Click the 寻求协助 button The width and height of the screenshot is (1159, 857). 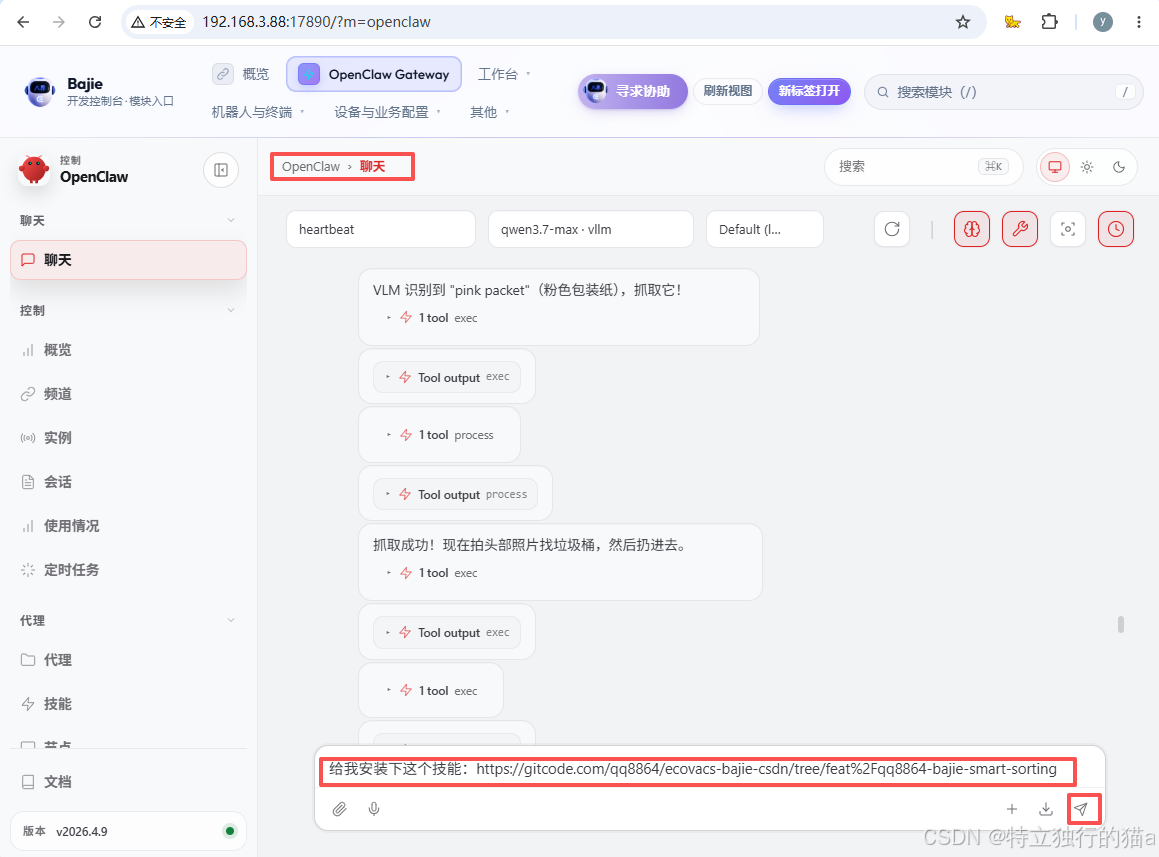click(x=633, y=92)
